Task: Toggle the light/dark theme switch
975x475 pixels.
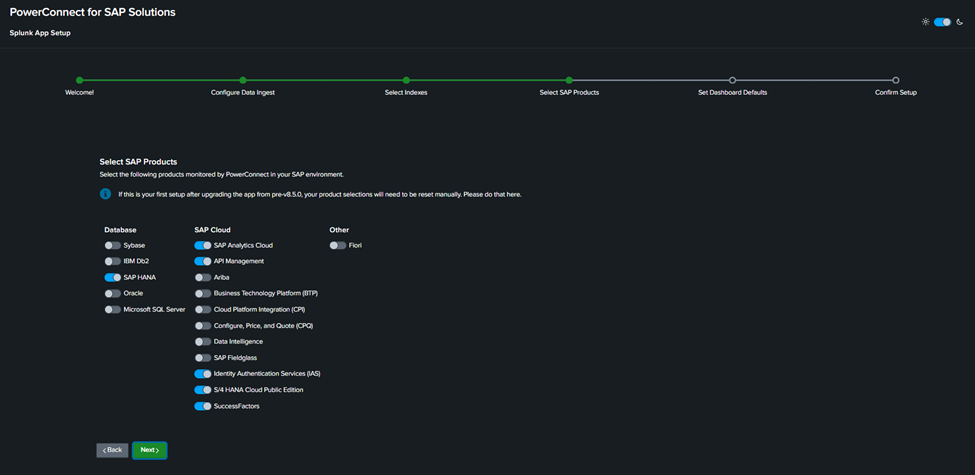Action: 942,21
